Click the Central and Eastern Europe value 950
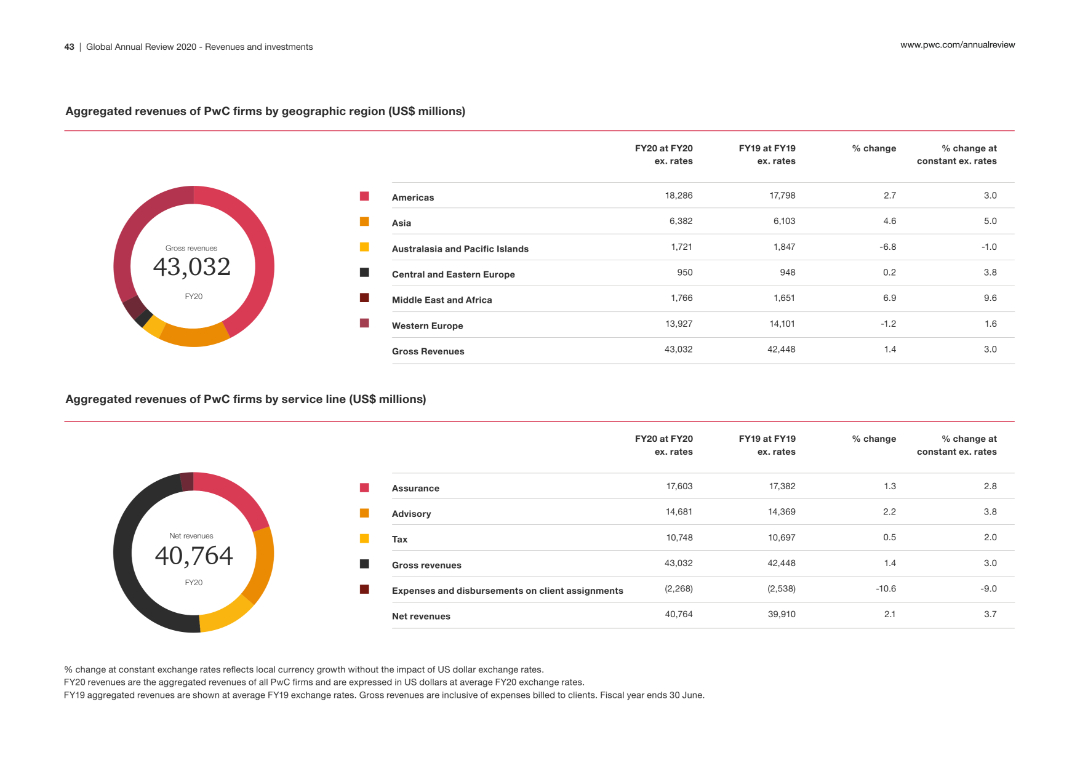This screenshot has height=763, width=1080. point(685,272)
